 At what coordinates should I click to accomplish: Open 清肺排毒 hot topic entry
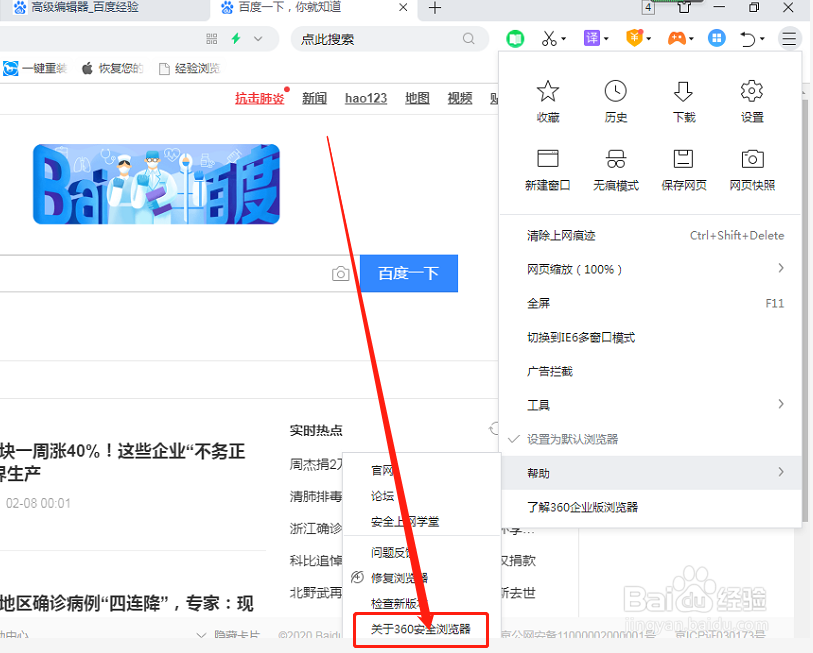point(315,496)
